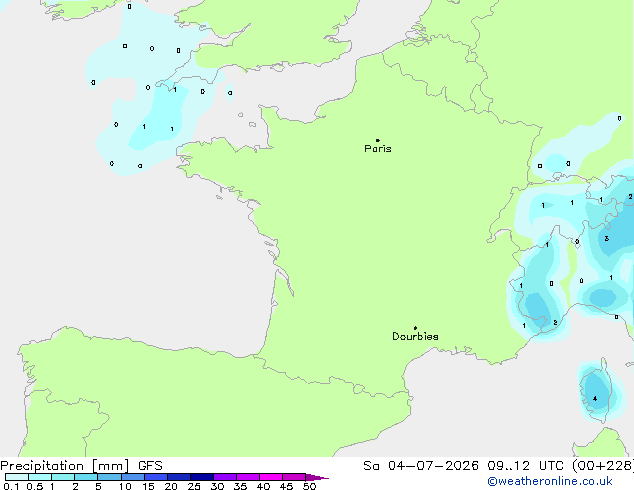Click the '4' precipitation value over Corsica
Screen dimensions: 634x490
click(x=595, y=399)
